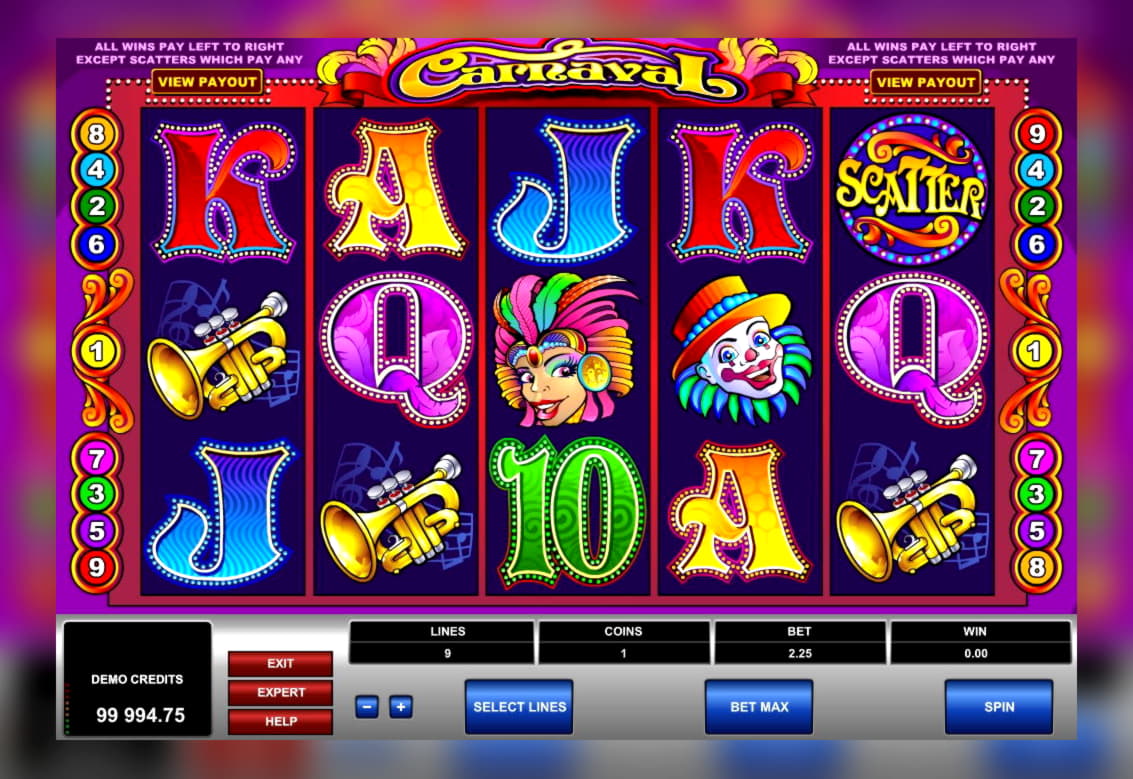
Task: Decrease coin size with minus button
Action: click(x=367, y=706)
